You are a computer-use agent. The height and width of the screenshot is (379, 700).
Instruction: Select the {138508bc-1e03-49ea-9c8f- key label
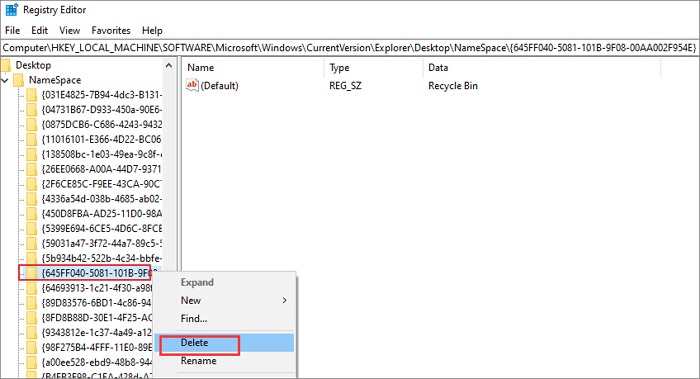click(x=102, y=154)
